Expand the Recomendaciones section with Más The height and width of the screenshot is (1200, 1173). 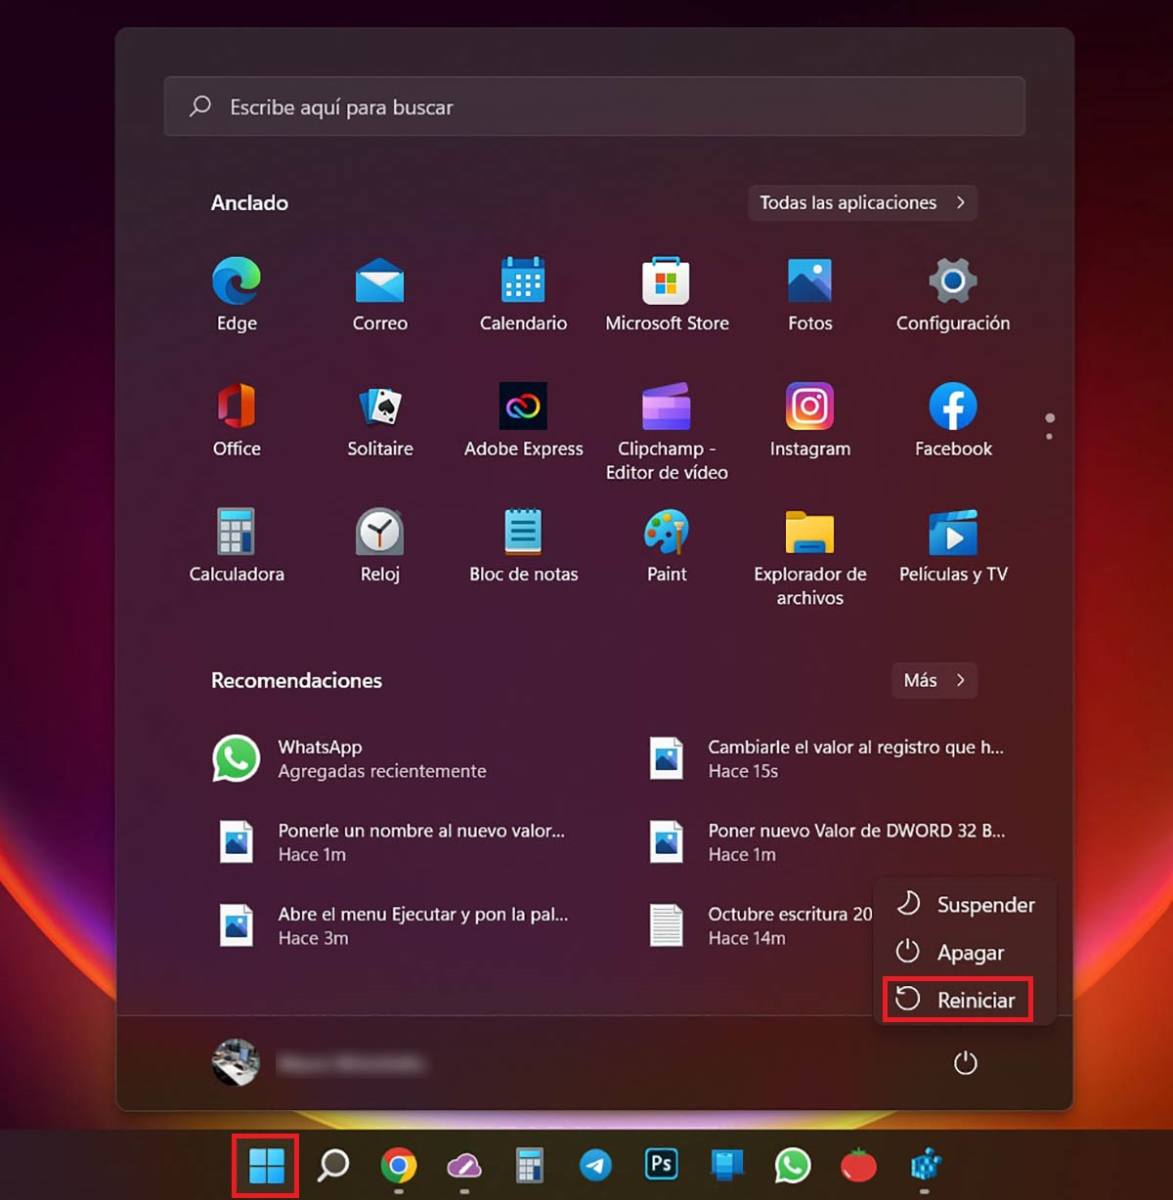click(x=932, y=680)
